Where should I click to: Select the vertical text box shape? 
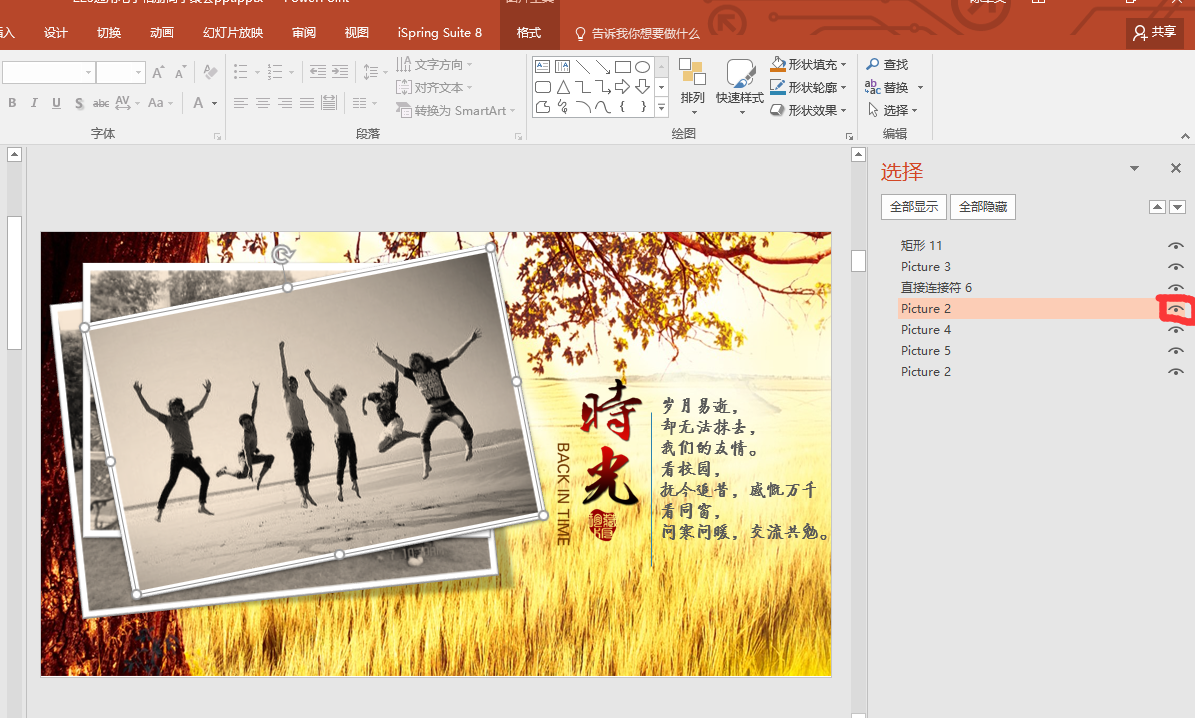(x=562, y=66)
